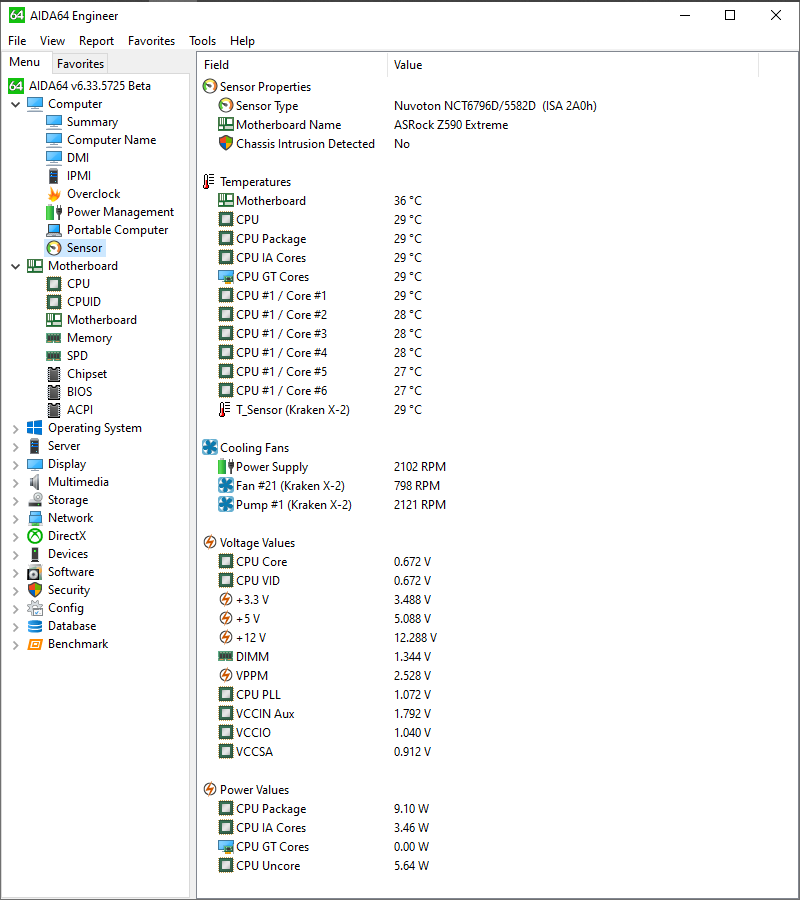Open the Favorites menu in menu bar
The width and height of the screenshot is (800, 900).
pyautogui.click(x=152, y=41)
